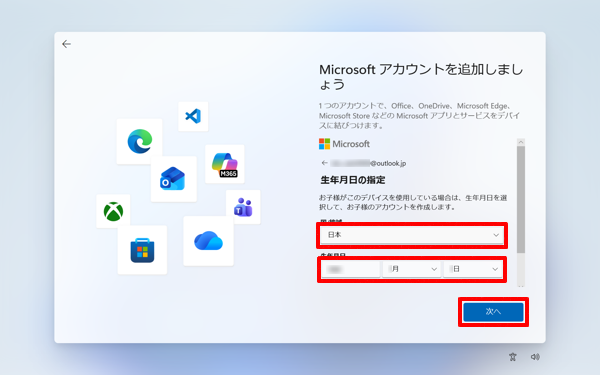
Task: Click the 次へ button
Action: [493, 312]
